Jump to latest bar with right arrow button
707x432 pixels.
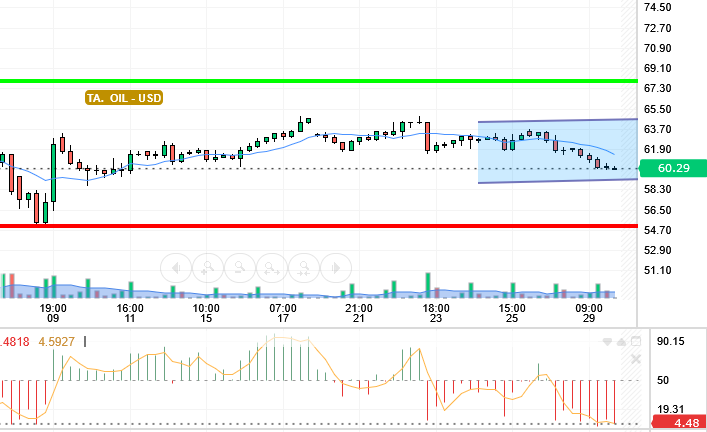coord(336,268)
